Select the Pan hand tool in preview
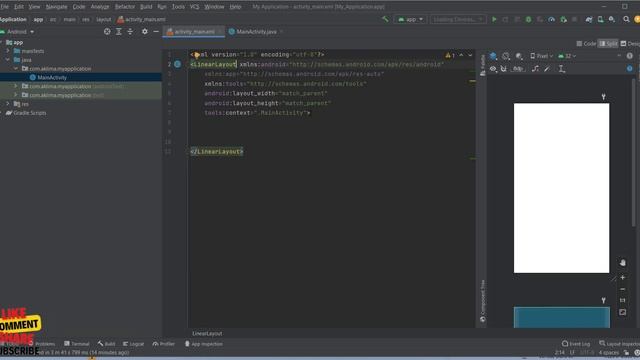The width and height of the screenshot is (640, 360). tap(622, 262)
